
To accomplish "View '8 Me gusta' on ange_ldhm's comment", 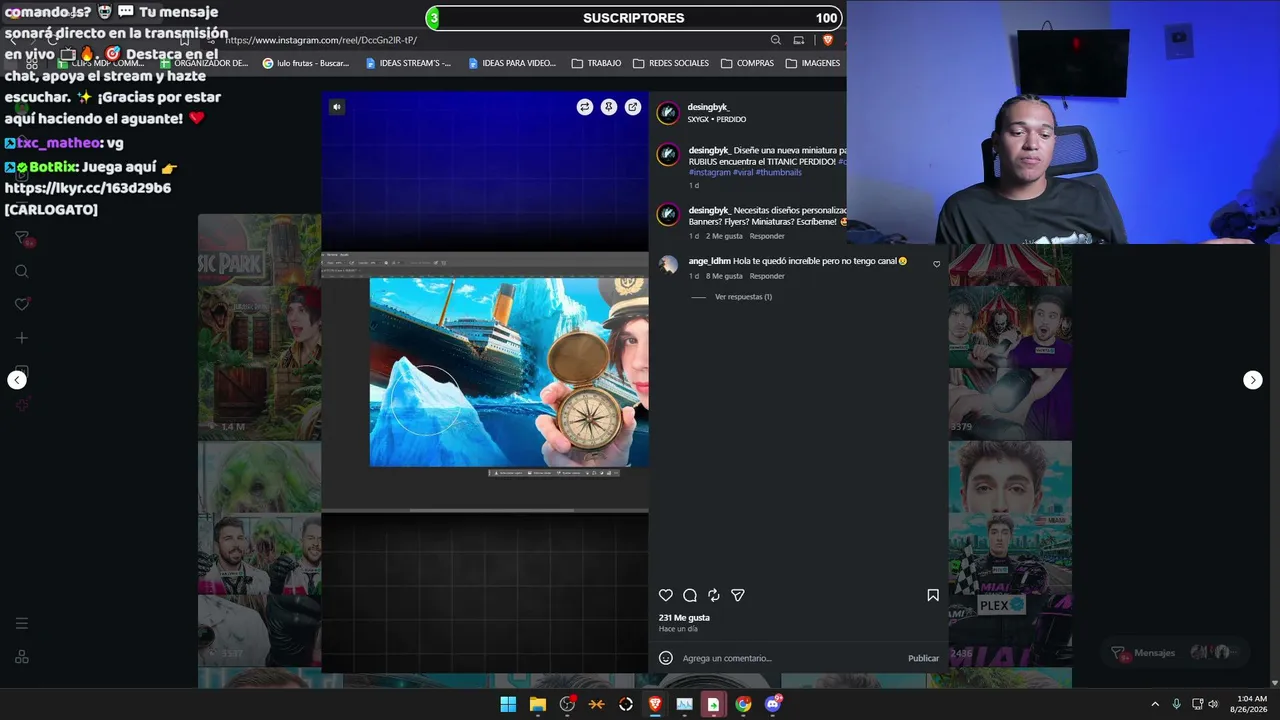I will [724, 276].
